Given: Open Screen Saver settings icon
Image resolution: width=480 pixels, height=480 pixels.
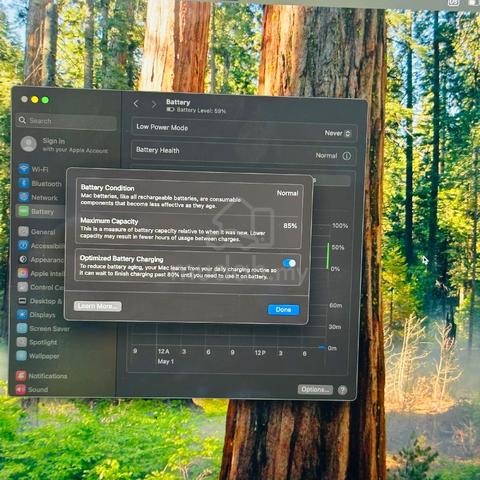Looking at the screenshot, I should pyautogui.click(x=22, y=328).
